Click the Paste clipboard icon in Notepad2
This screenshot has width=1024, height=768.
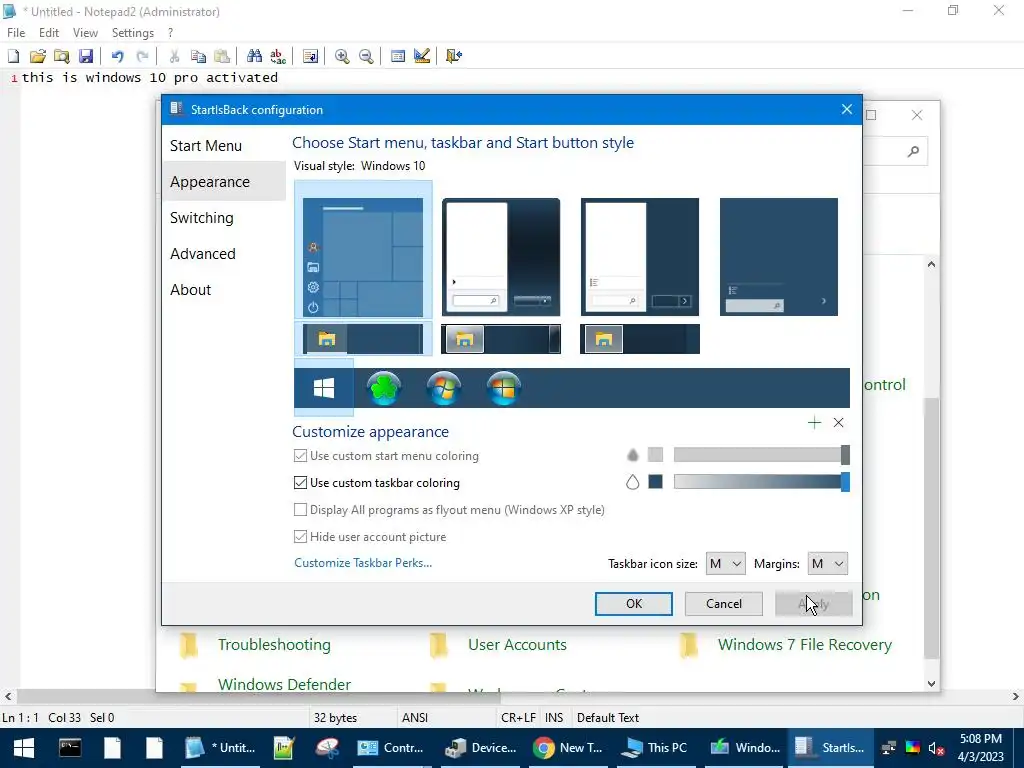click(222, 56)
